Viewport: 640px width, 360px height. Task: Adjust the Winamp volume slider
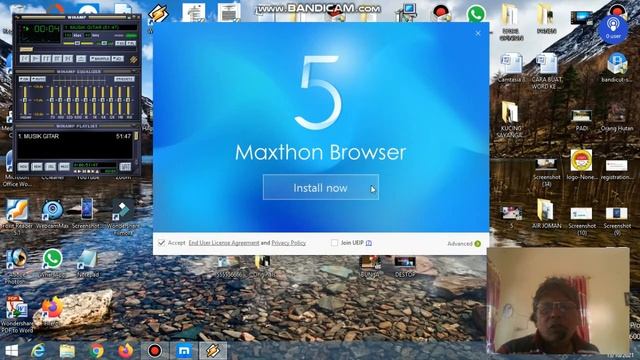79,43
